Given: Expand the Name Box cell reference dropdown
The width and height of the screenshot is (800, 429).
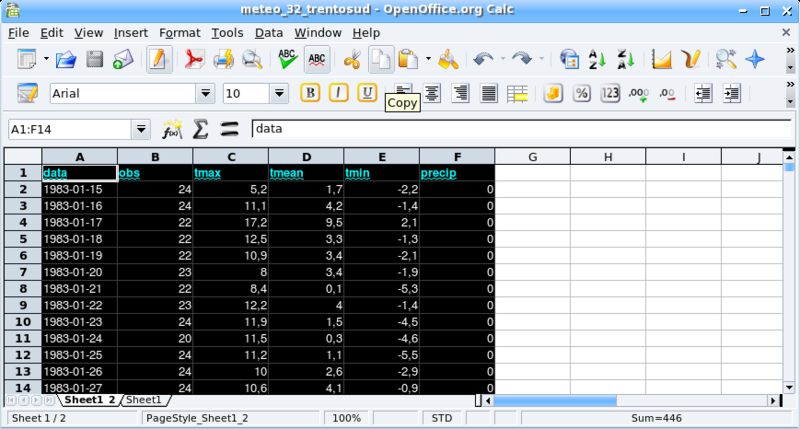Looking at the screenshot, I should point(141,129).
